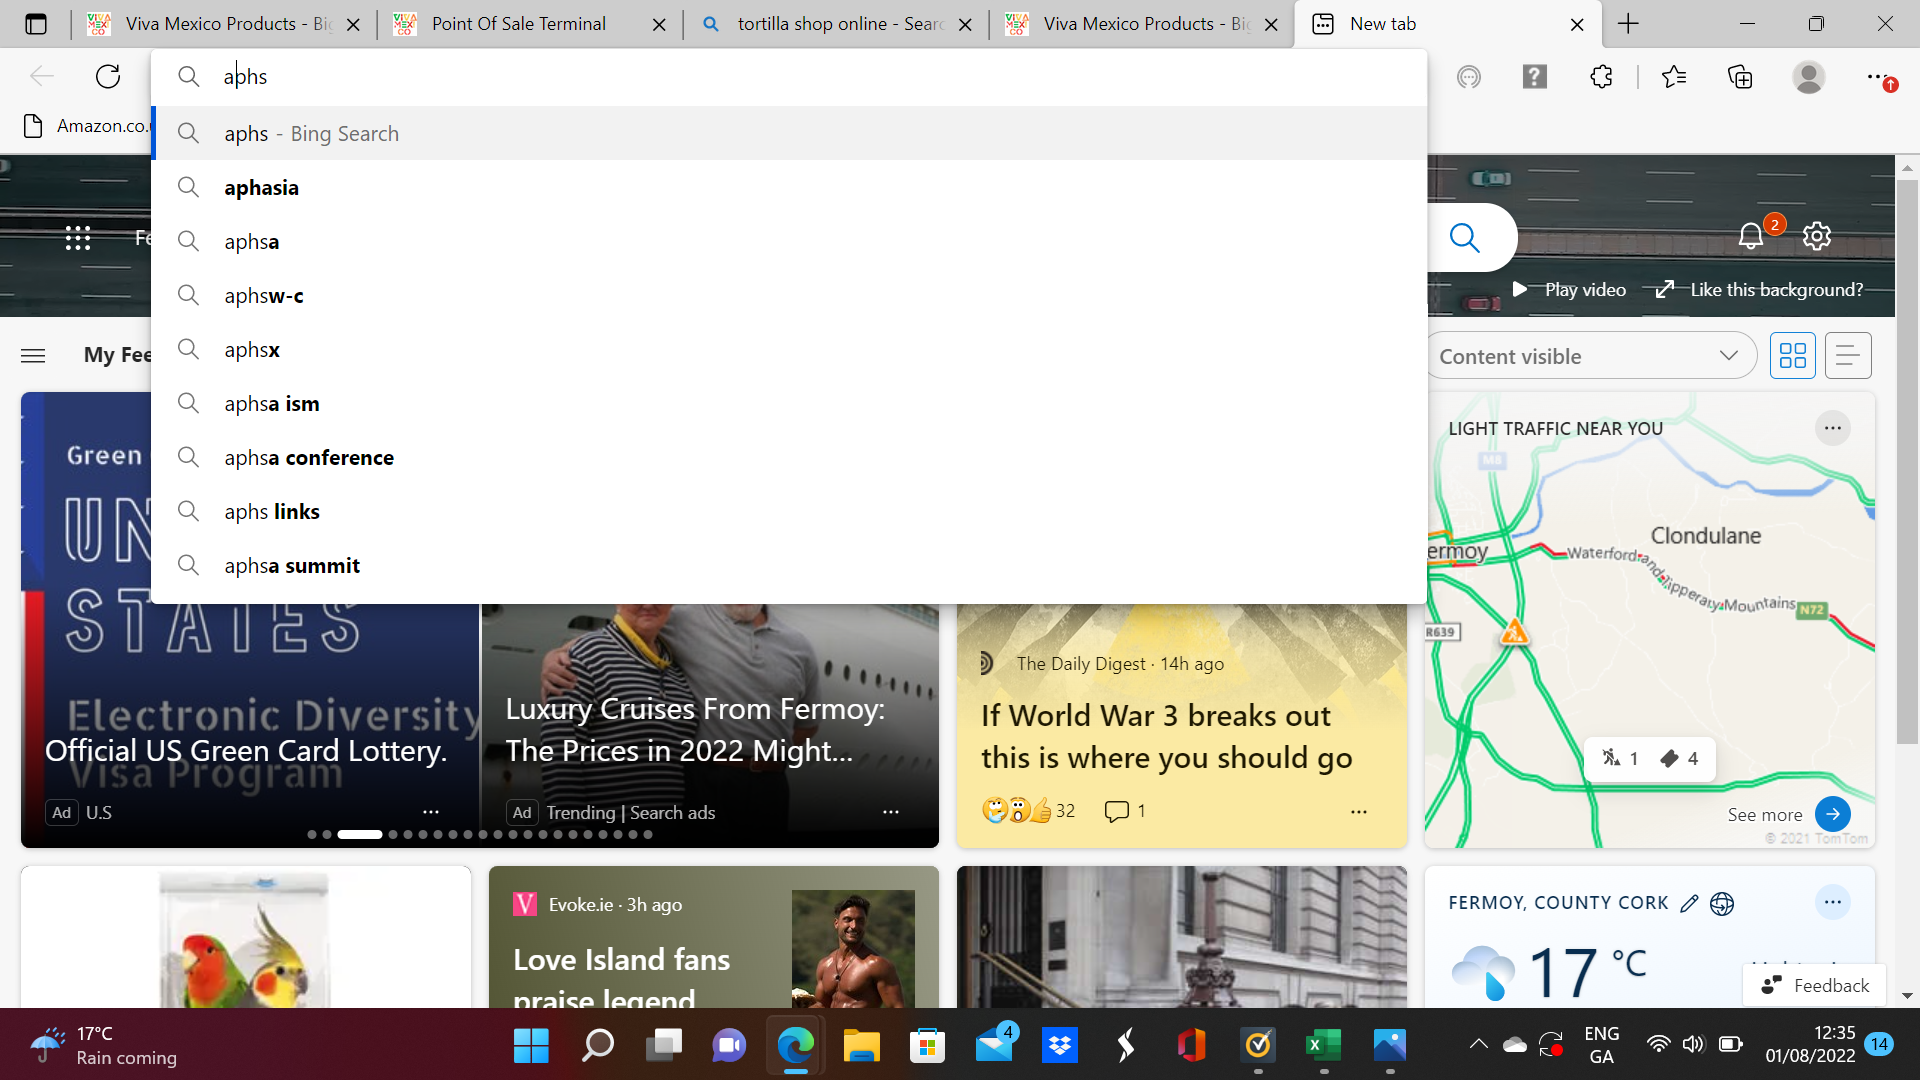Image resolution: width=1920 pixels, height=1080 pixels.
Task: Open the notifications bell with badge 2
Action: tap(1751, 236)
